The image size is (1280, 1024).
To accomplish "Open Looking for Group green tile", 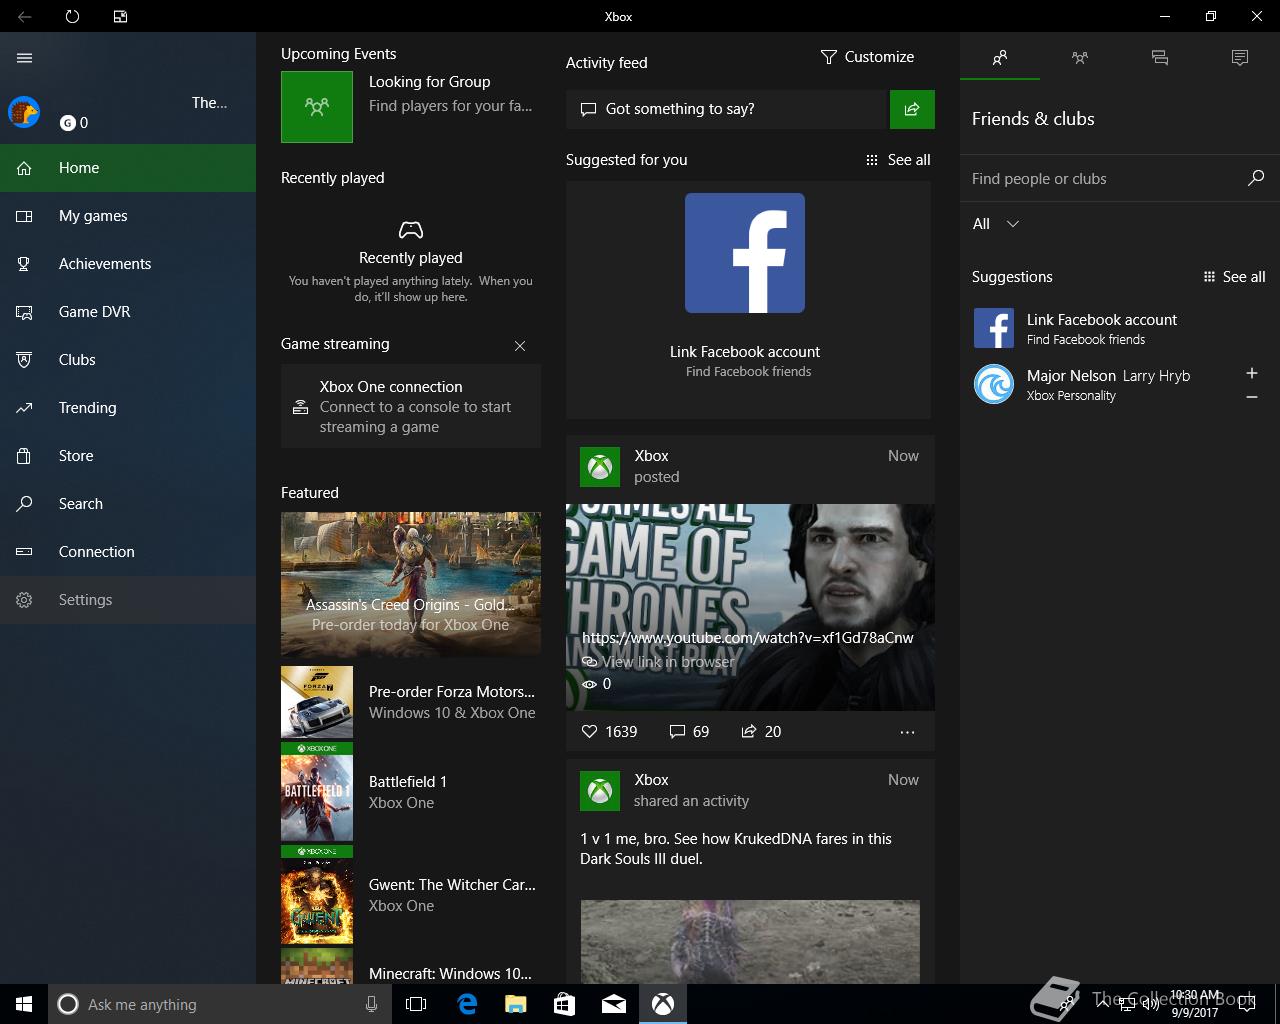I will pos(317,106).
